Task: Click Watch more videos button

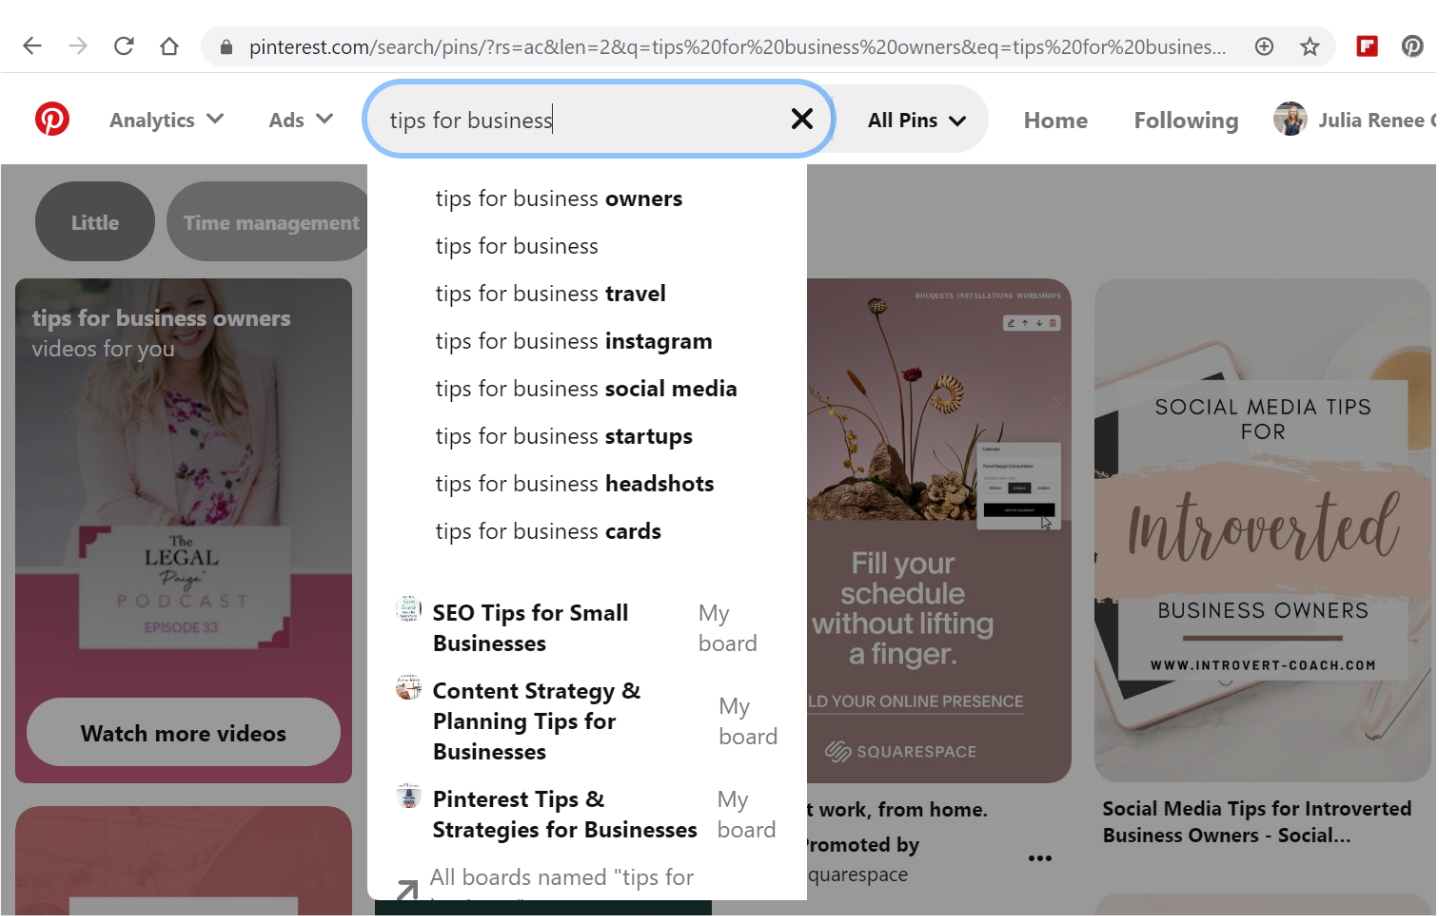Action: 183,733
